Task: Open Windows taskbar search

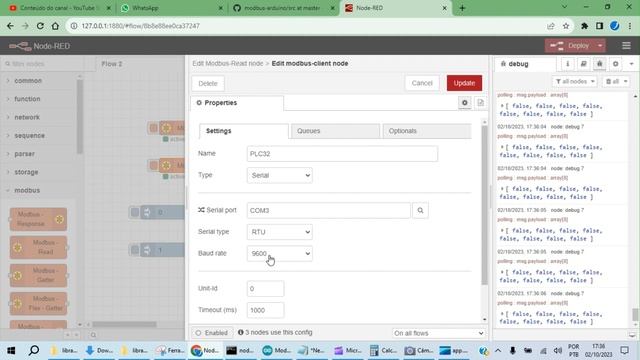Action: pyautogui.click(x=34, y=350)
